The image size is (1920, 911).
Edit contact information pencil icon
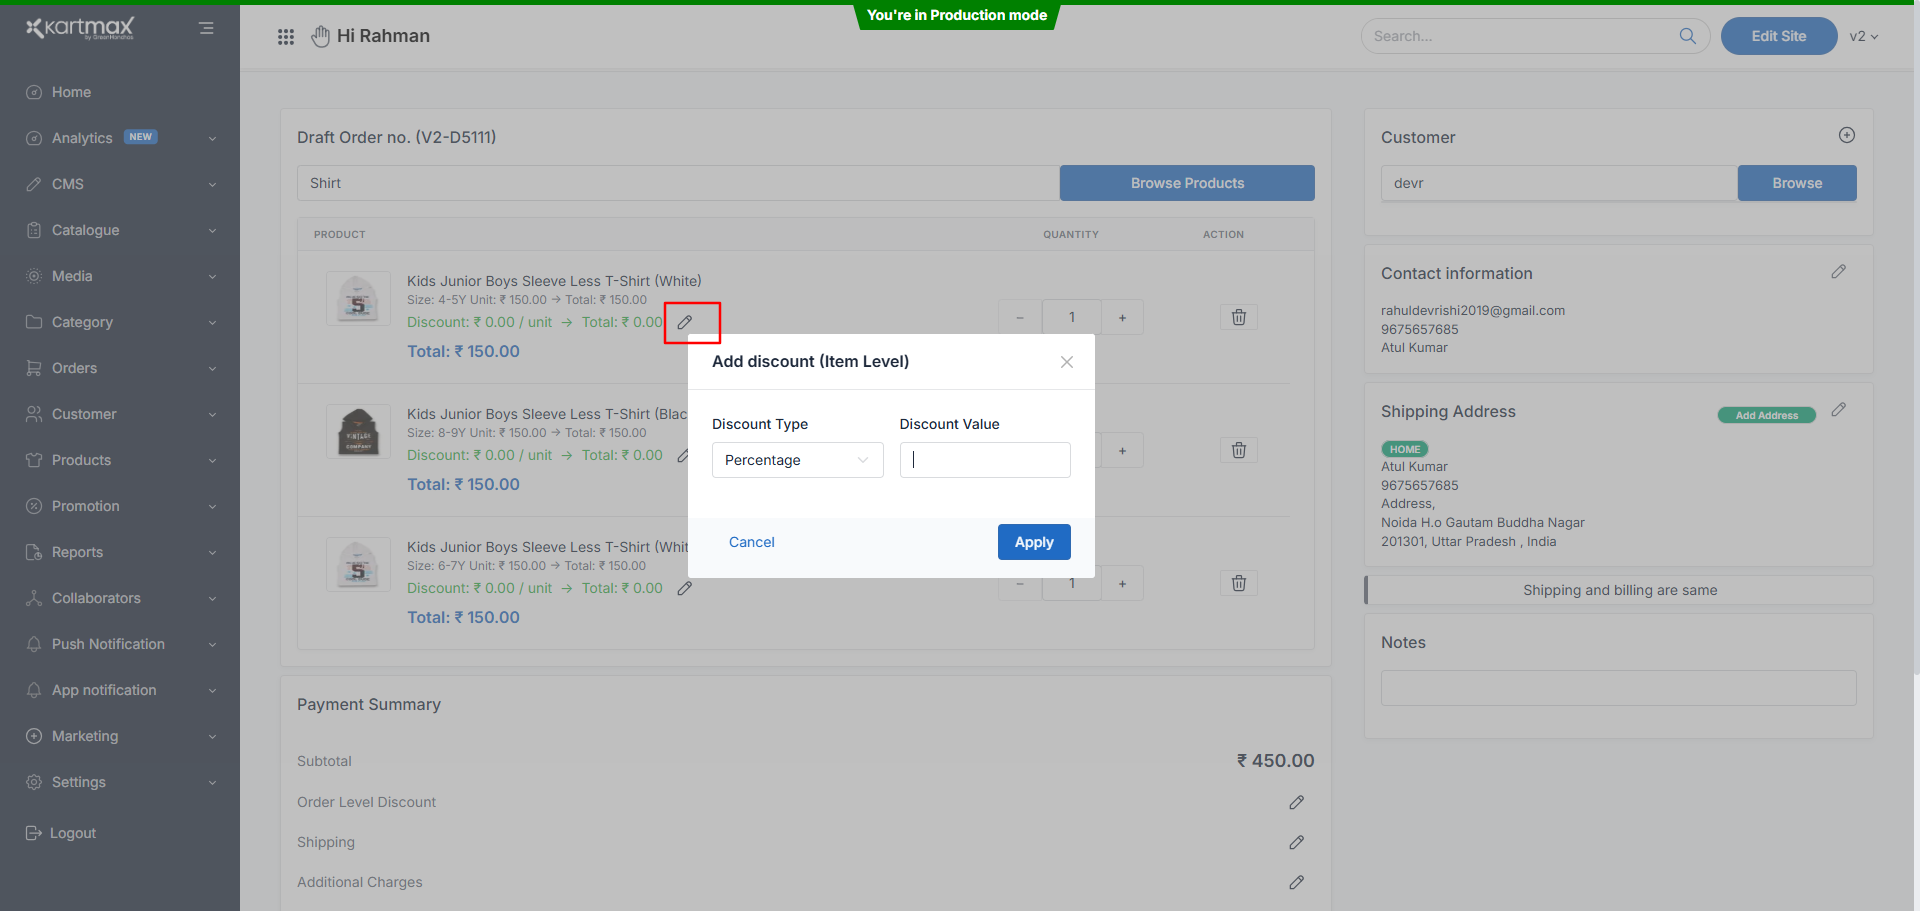(1838, 272)
